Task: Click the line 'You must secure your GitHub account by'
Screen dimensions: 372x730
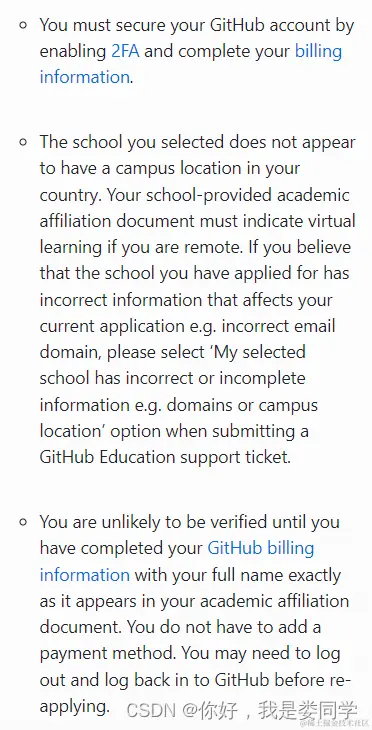Action: click(197, 25)
